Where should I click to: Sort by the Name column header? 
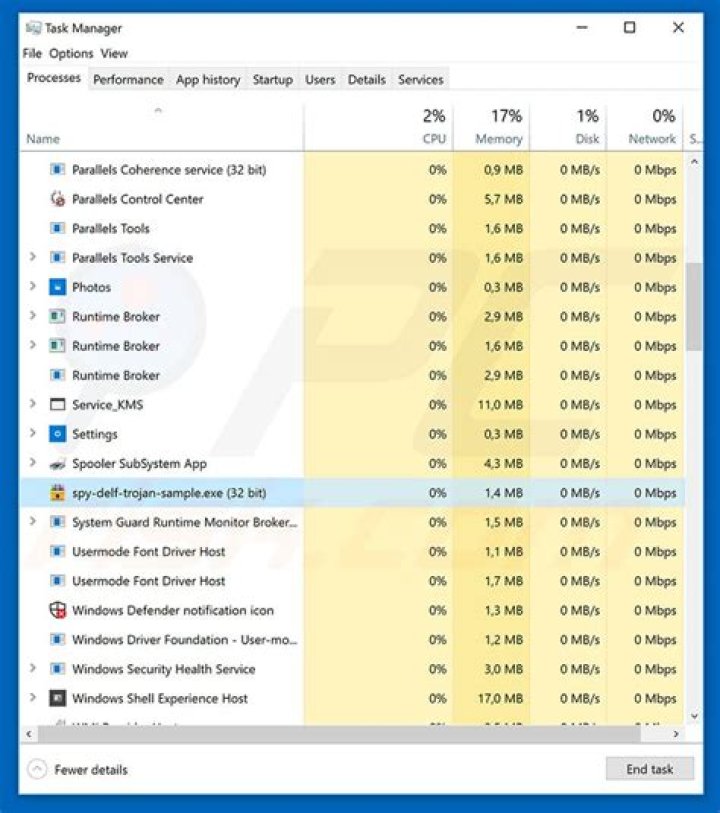(x=161, y=127)
